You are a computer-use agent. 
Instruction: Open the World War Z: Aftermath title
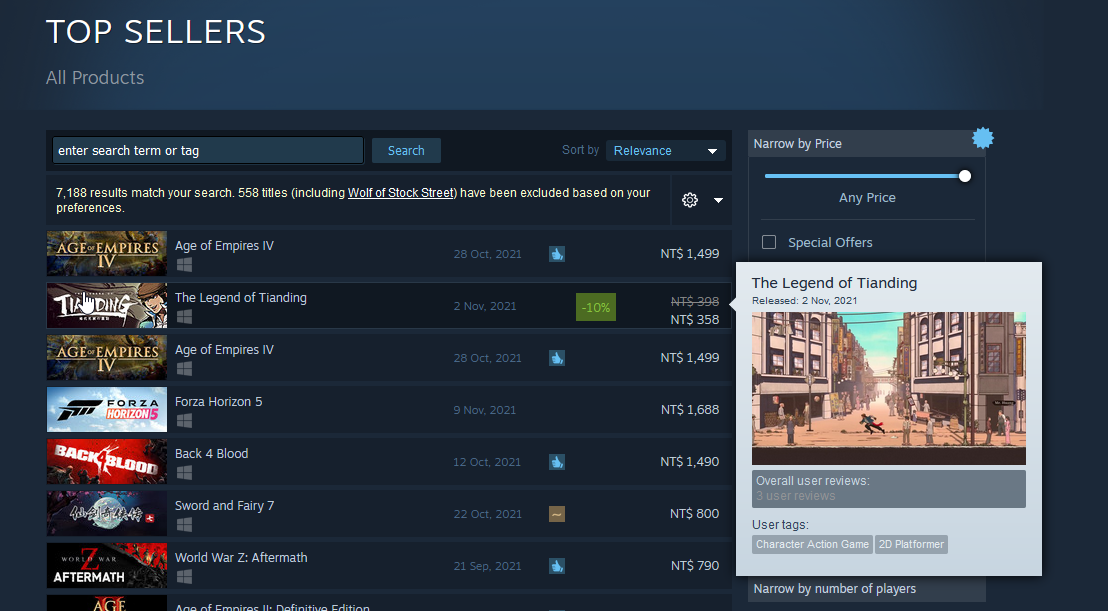pos(241,557)
